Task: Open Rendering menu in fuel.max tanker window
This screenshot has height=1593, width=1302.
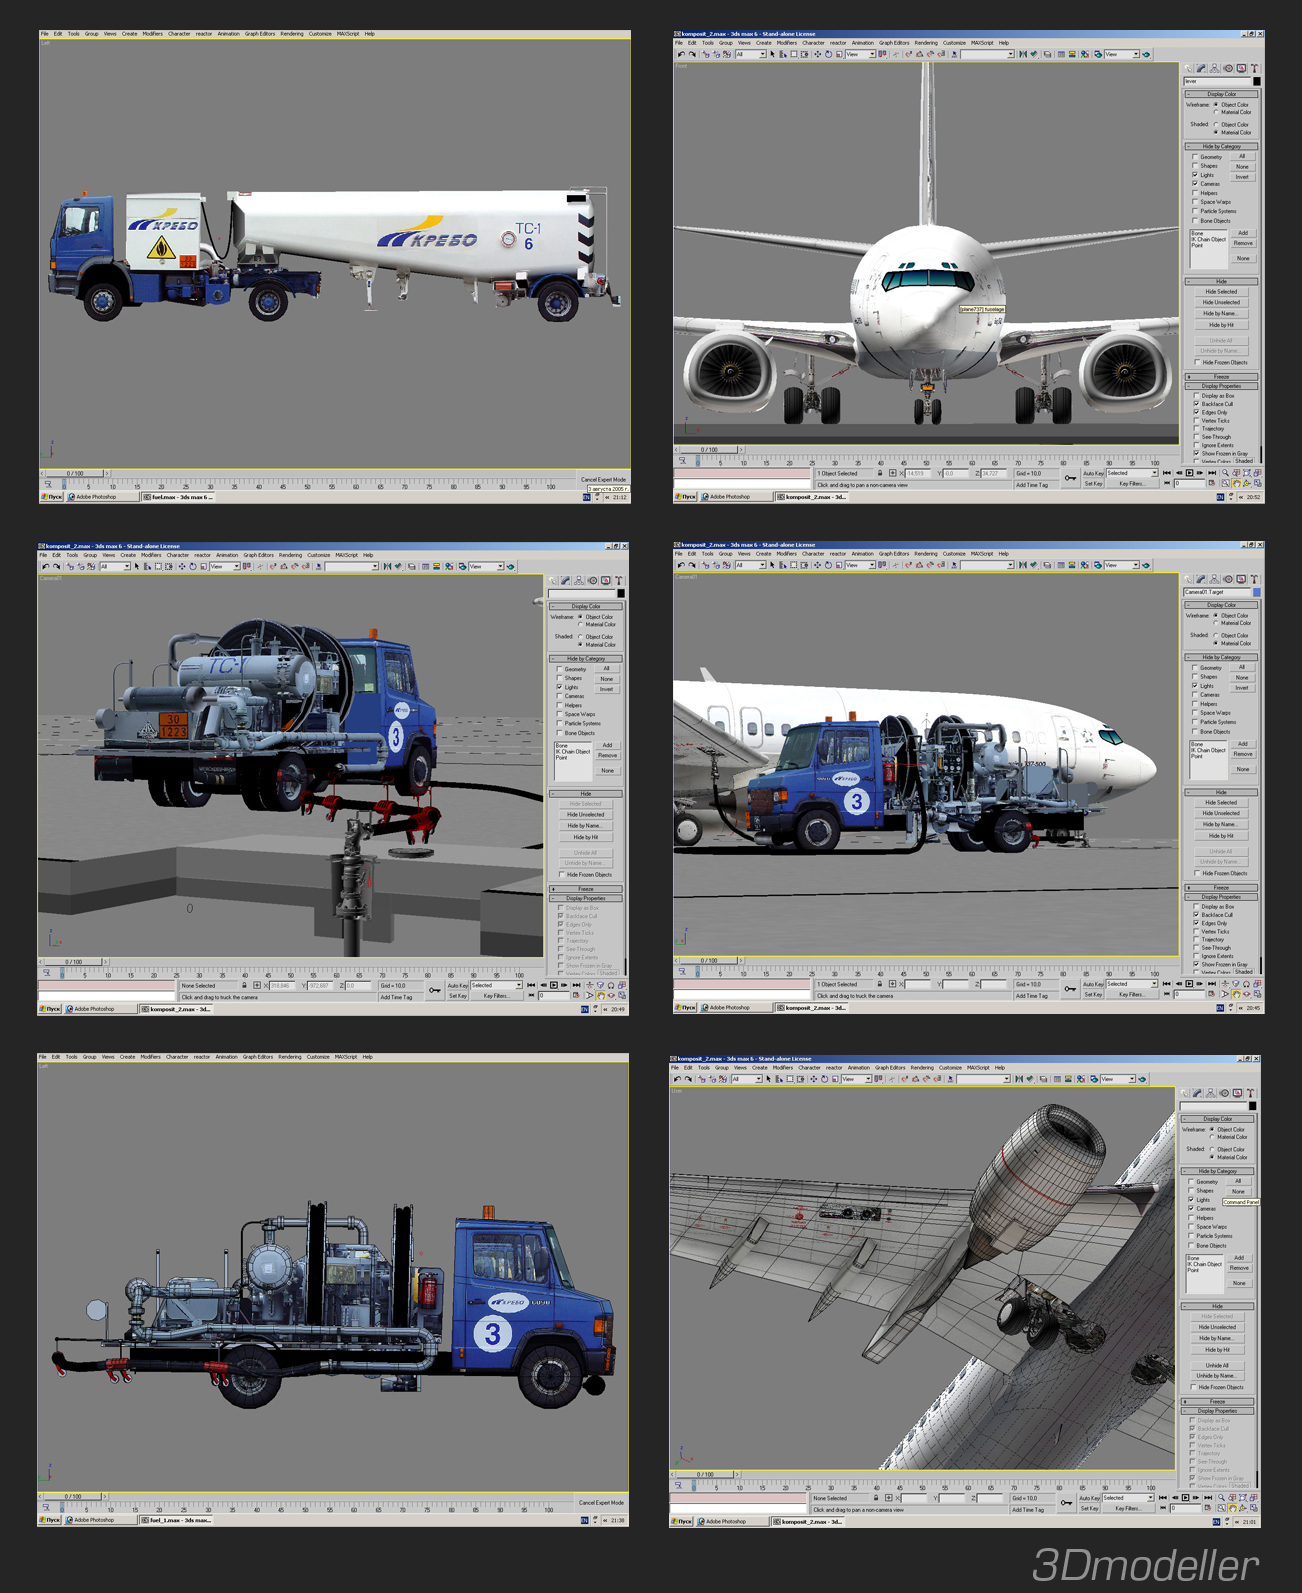Action: (x=292, y=34)
